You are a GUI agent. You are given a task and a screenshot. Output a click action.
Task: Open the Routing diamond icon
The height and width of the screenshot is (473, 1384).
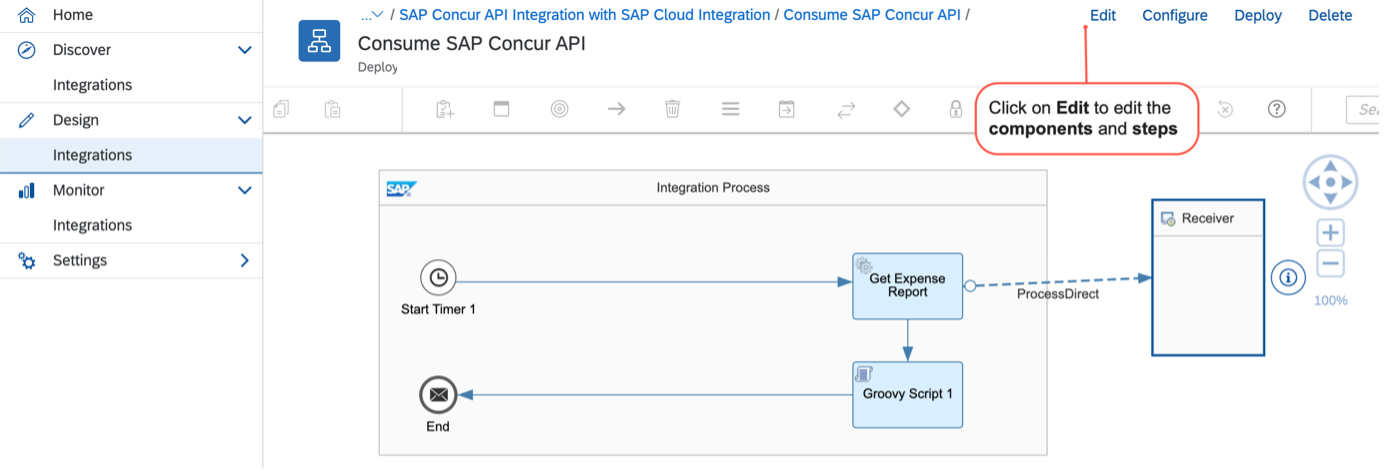click(x=902, y=108)
